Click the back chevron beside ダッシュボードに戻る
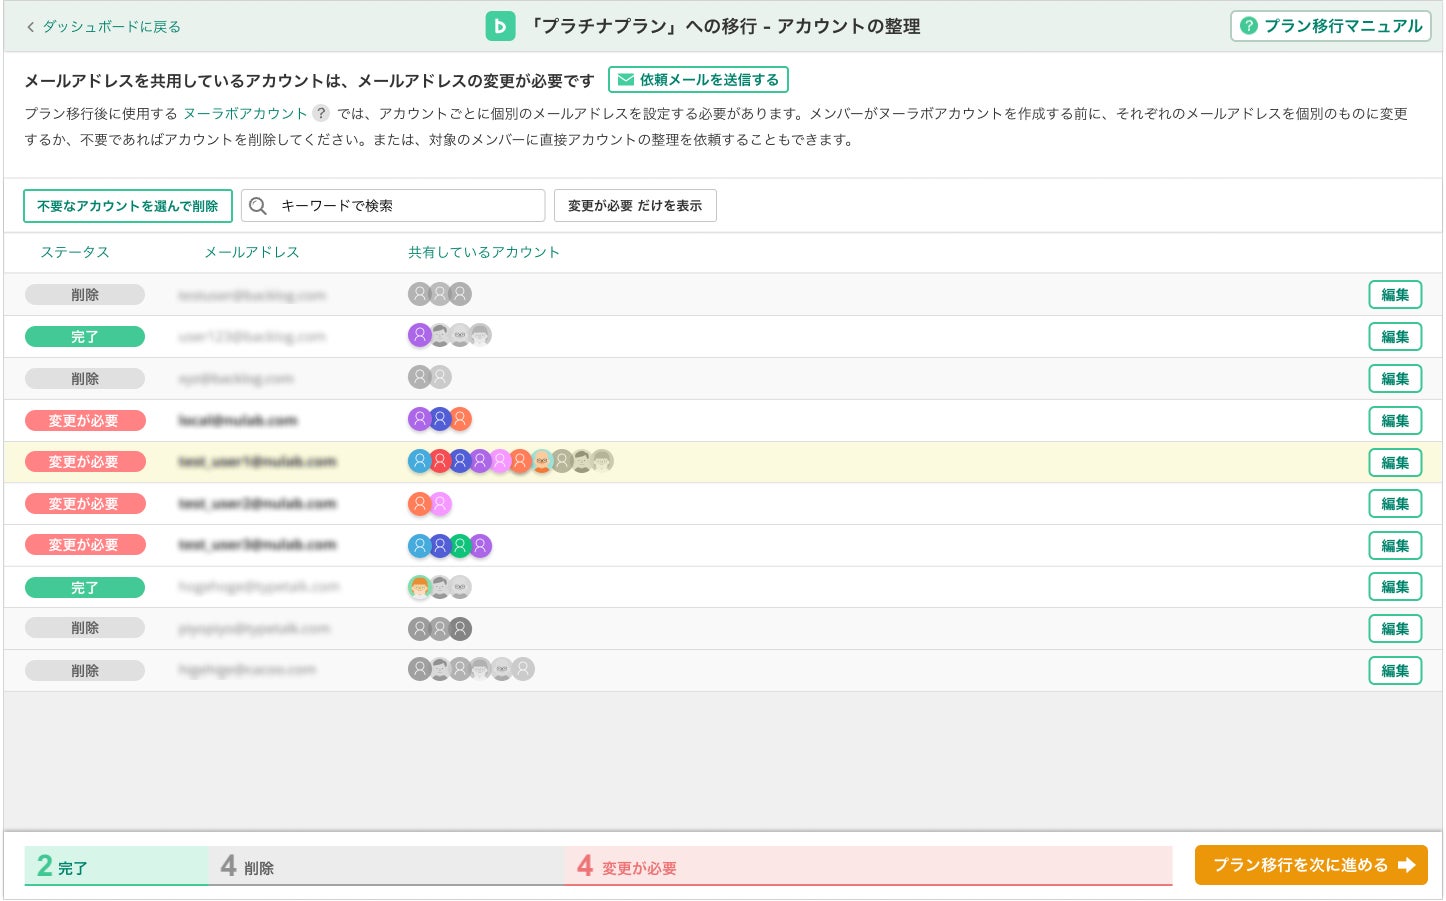Viewport: 1446px width, 901px height. [30, 27]
